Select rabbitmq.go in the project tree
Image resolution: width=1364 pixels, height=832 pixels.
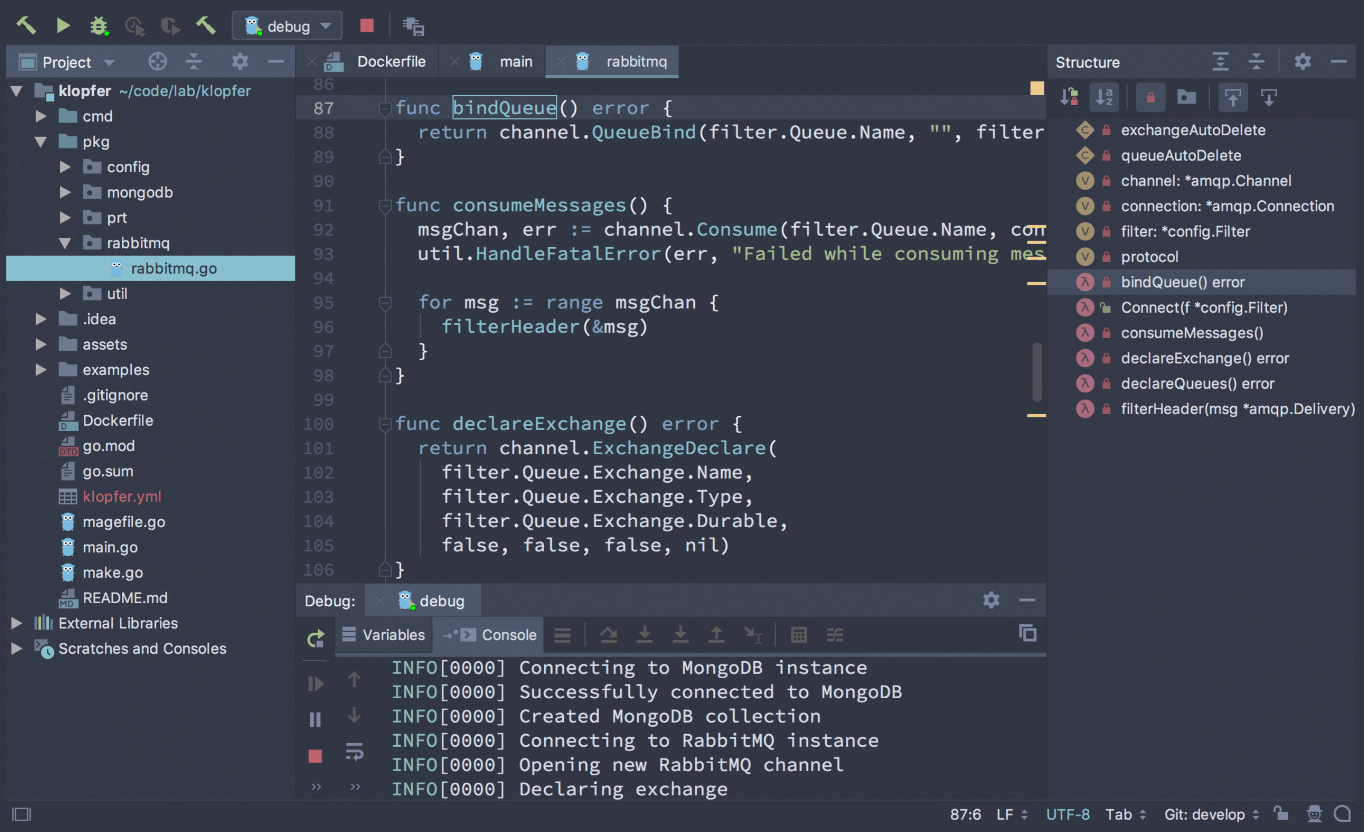[150, 268]
